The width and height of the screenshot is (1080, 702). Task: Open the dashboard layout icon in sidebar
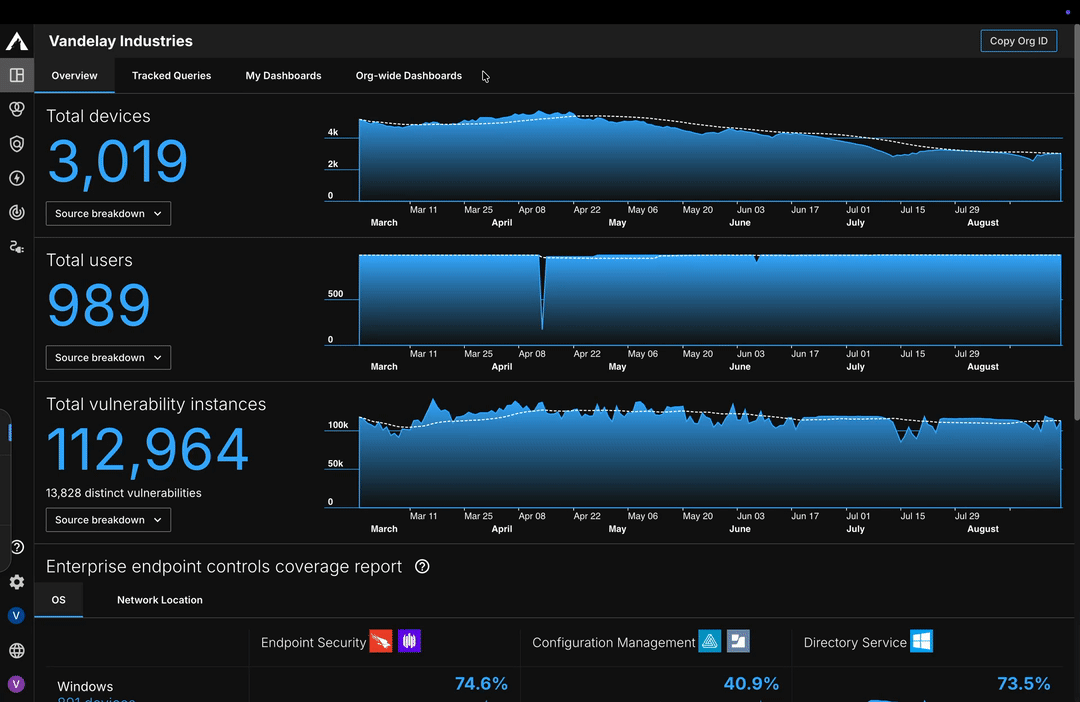(17, 75)
